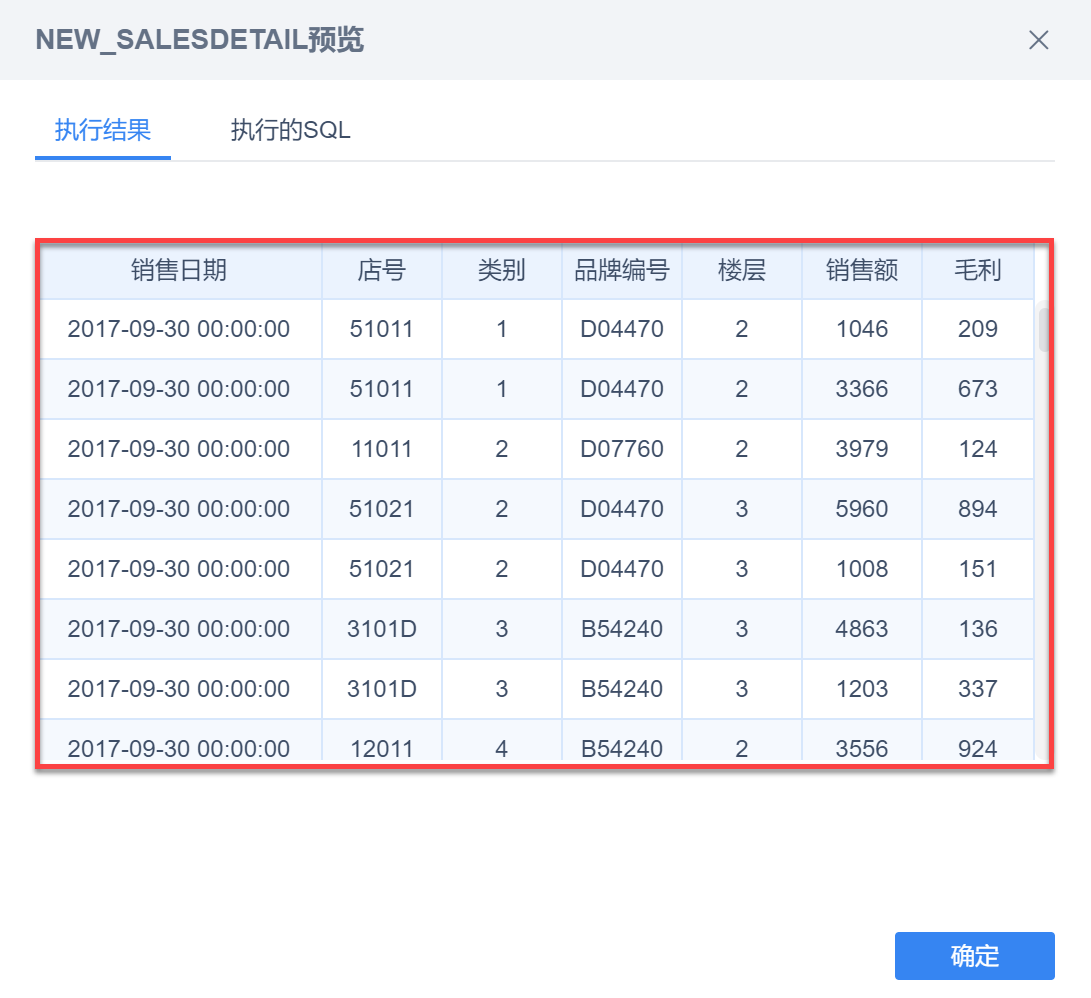The image size is (1091, 998).
Task: Click the 店号 column header
Action: tap(381, 270)
